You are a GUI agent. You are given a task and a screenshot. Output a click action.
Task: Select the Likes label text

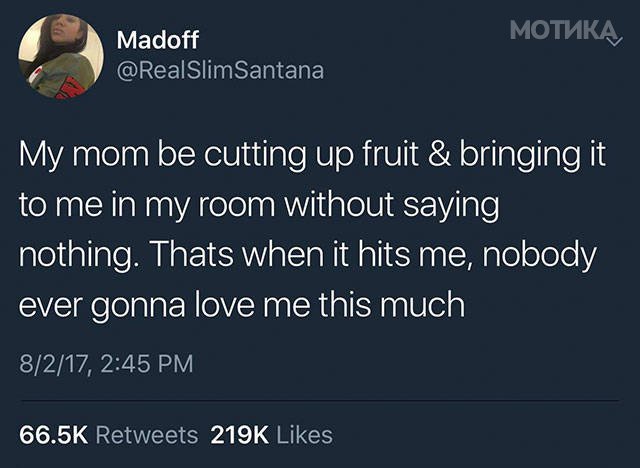point(305,435)
